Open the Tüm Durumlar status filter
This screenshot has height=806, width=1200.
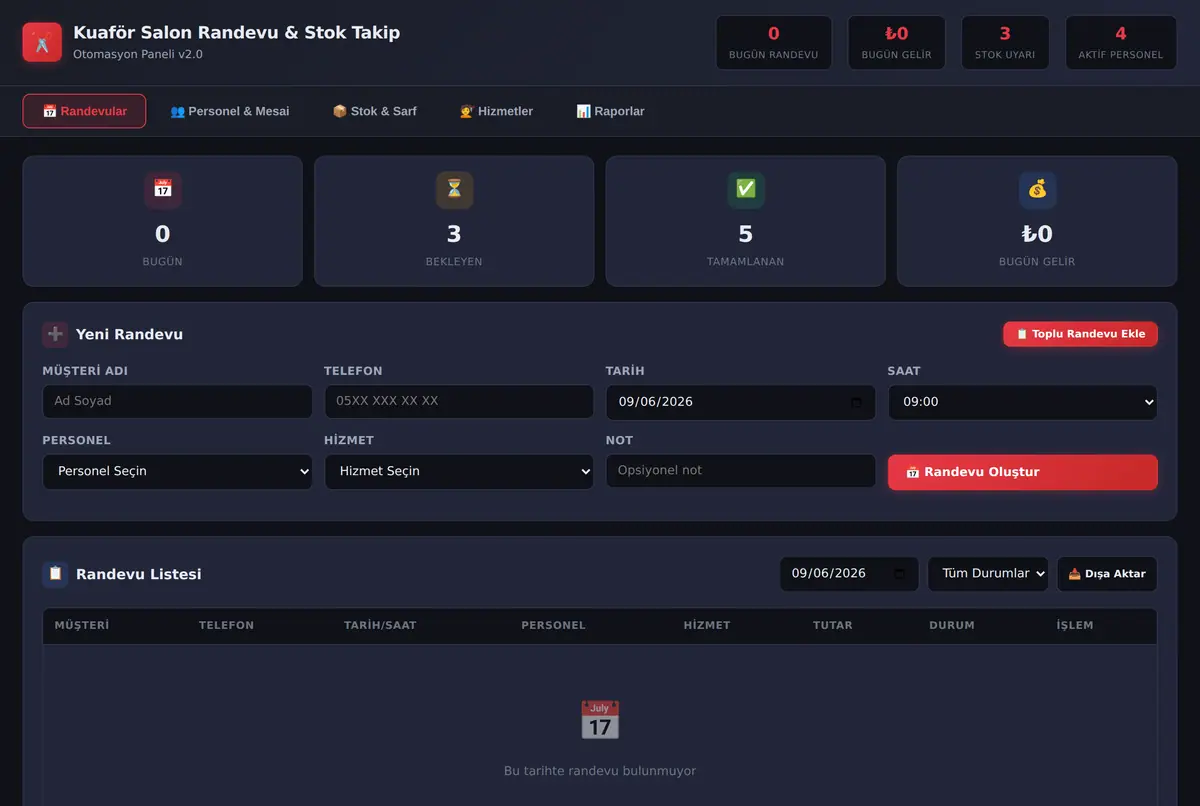point(988,574)
